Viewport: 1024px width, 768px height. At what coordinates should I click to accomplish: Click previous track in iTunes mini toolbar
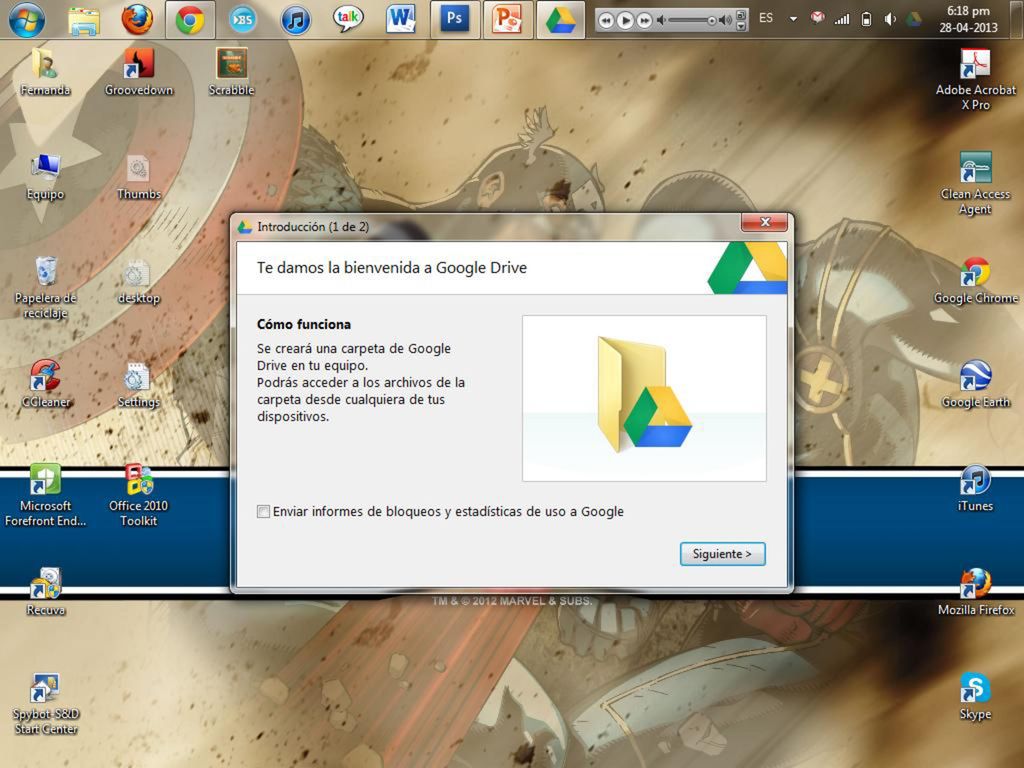click(606, 21)
